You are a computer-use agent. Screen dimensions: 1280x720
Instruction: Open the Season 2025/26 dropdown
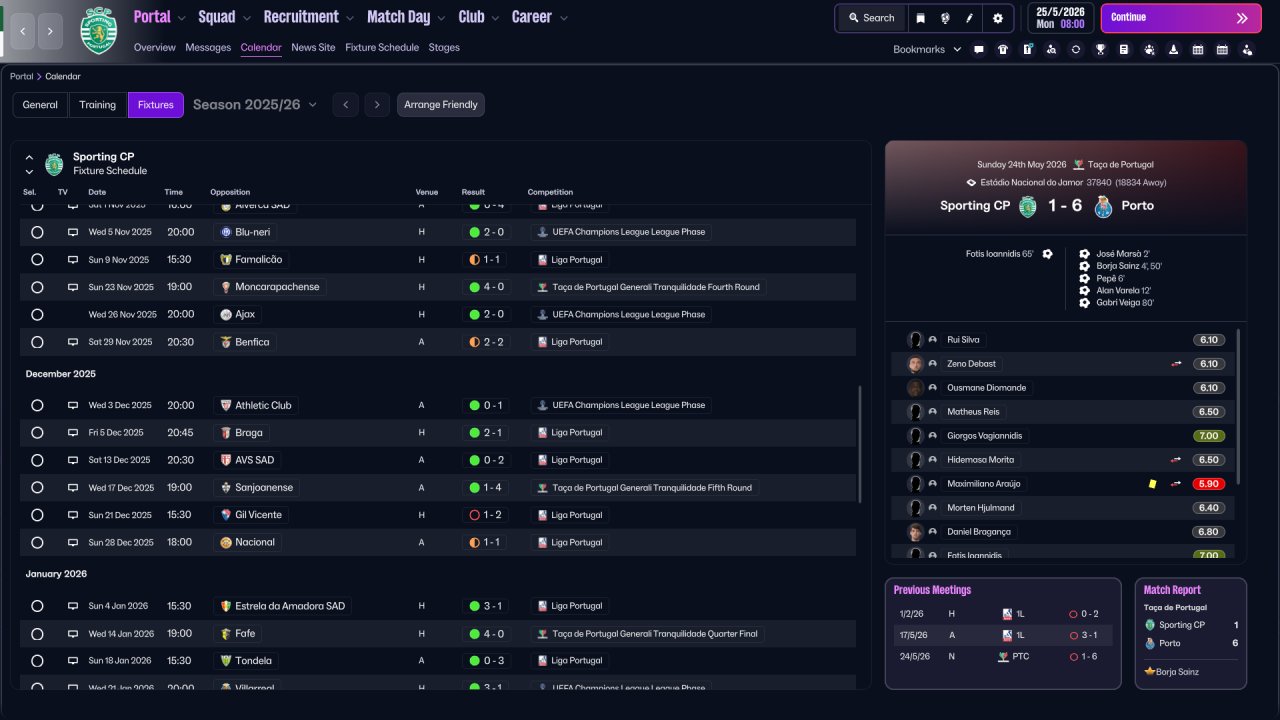click(255, 105)
